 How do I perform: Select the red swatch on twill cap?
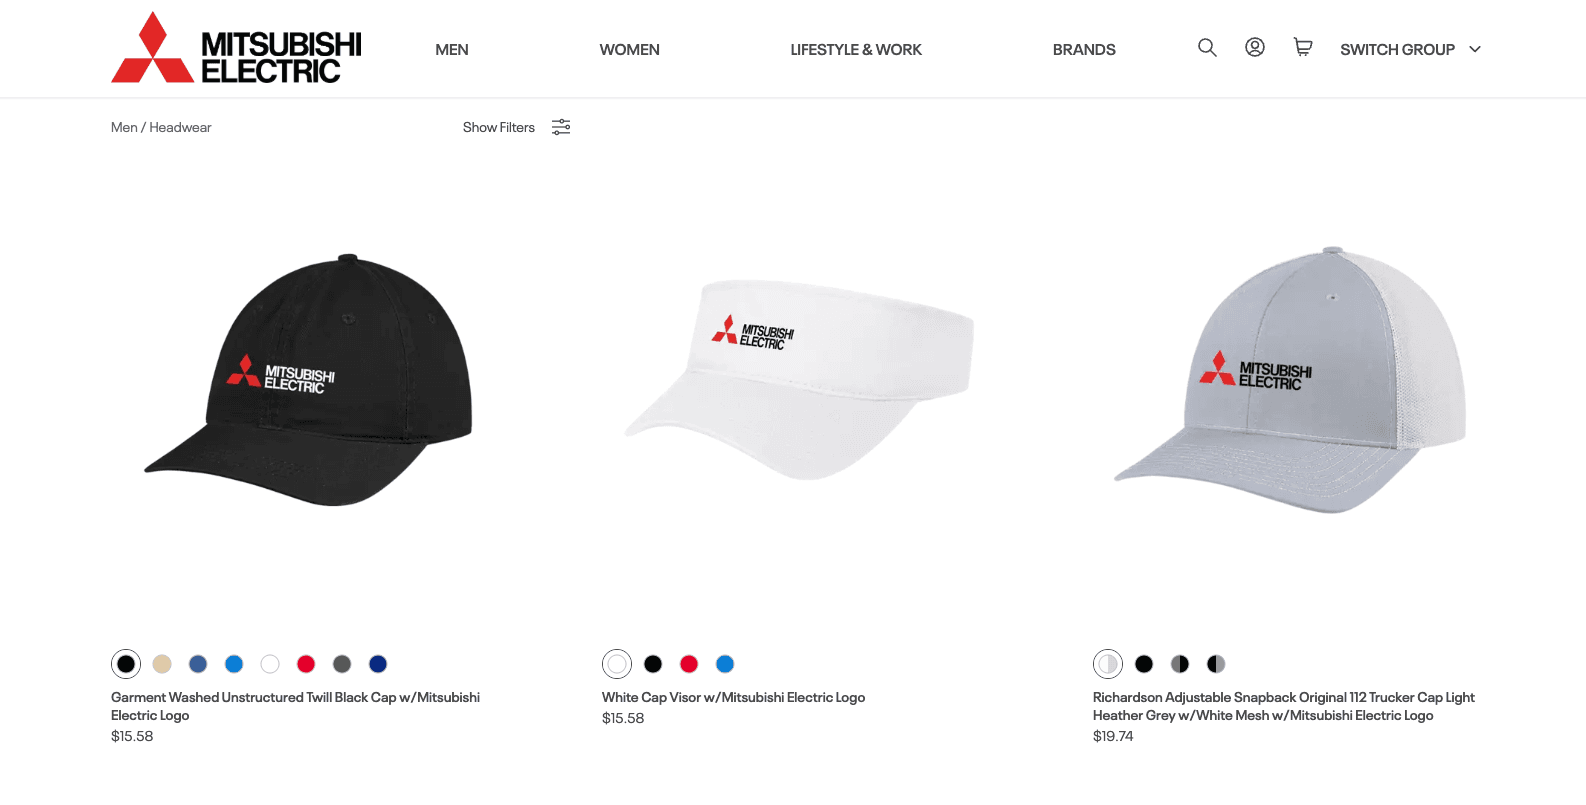click(306, 664)
